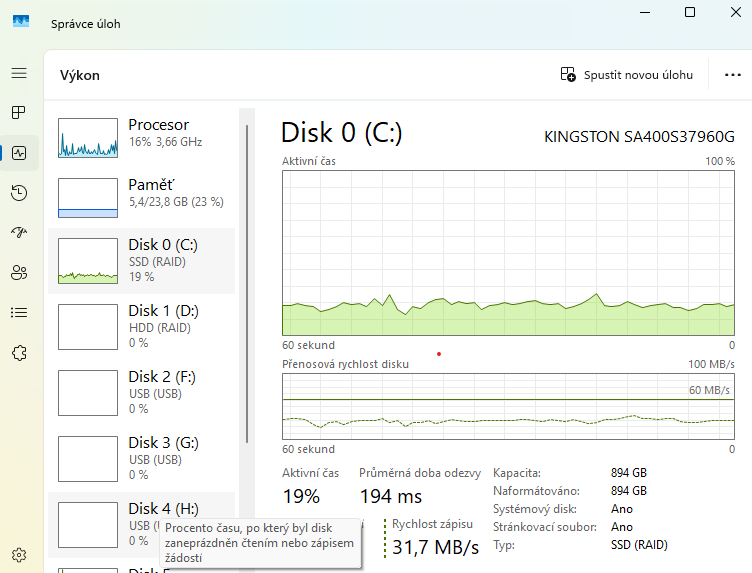The width and height of the screenshot is (752, 573).
Task: Select Disk 3 (G:) USB entry
Action: 160,458
